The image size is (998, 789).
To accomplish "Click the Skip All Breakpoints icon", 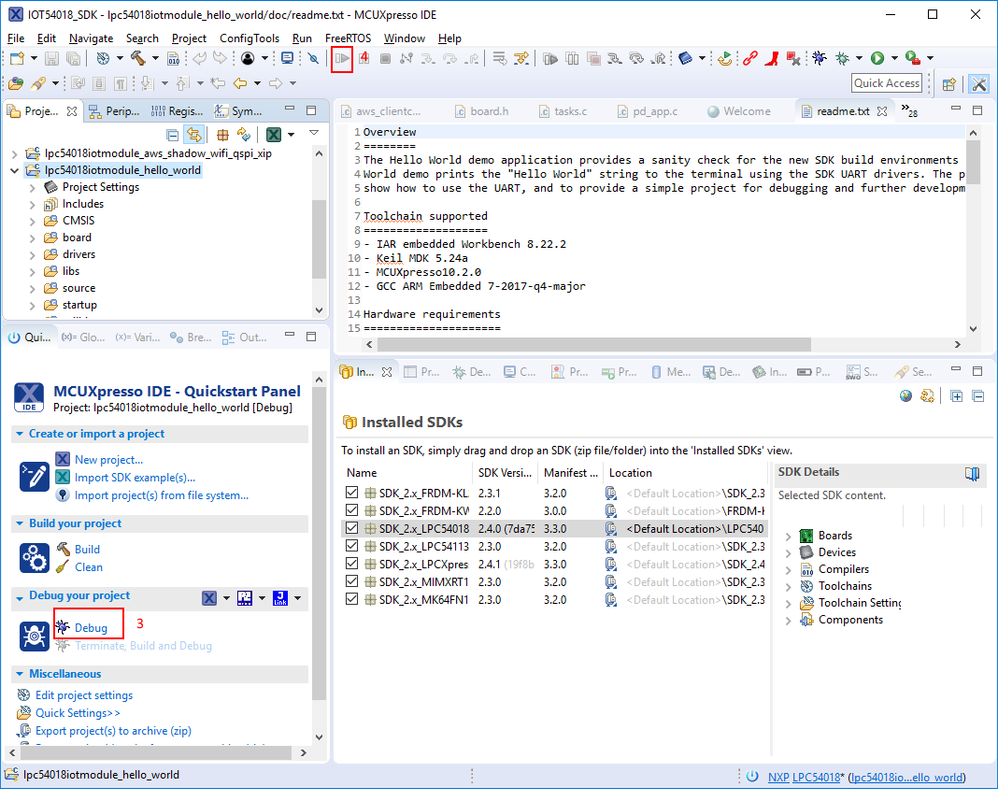I will point(313,59).
